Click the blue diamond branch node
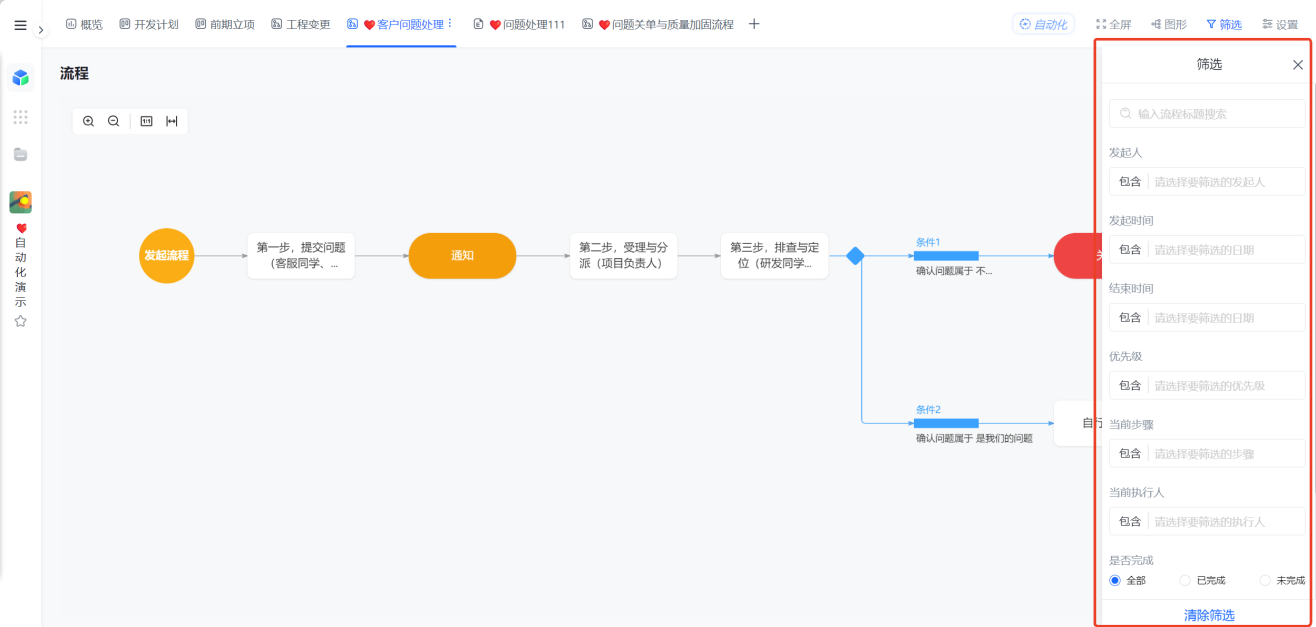The image size is (1316, 627). (x=855, y=256)
